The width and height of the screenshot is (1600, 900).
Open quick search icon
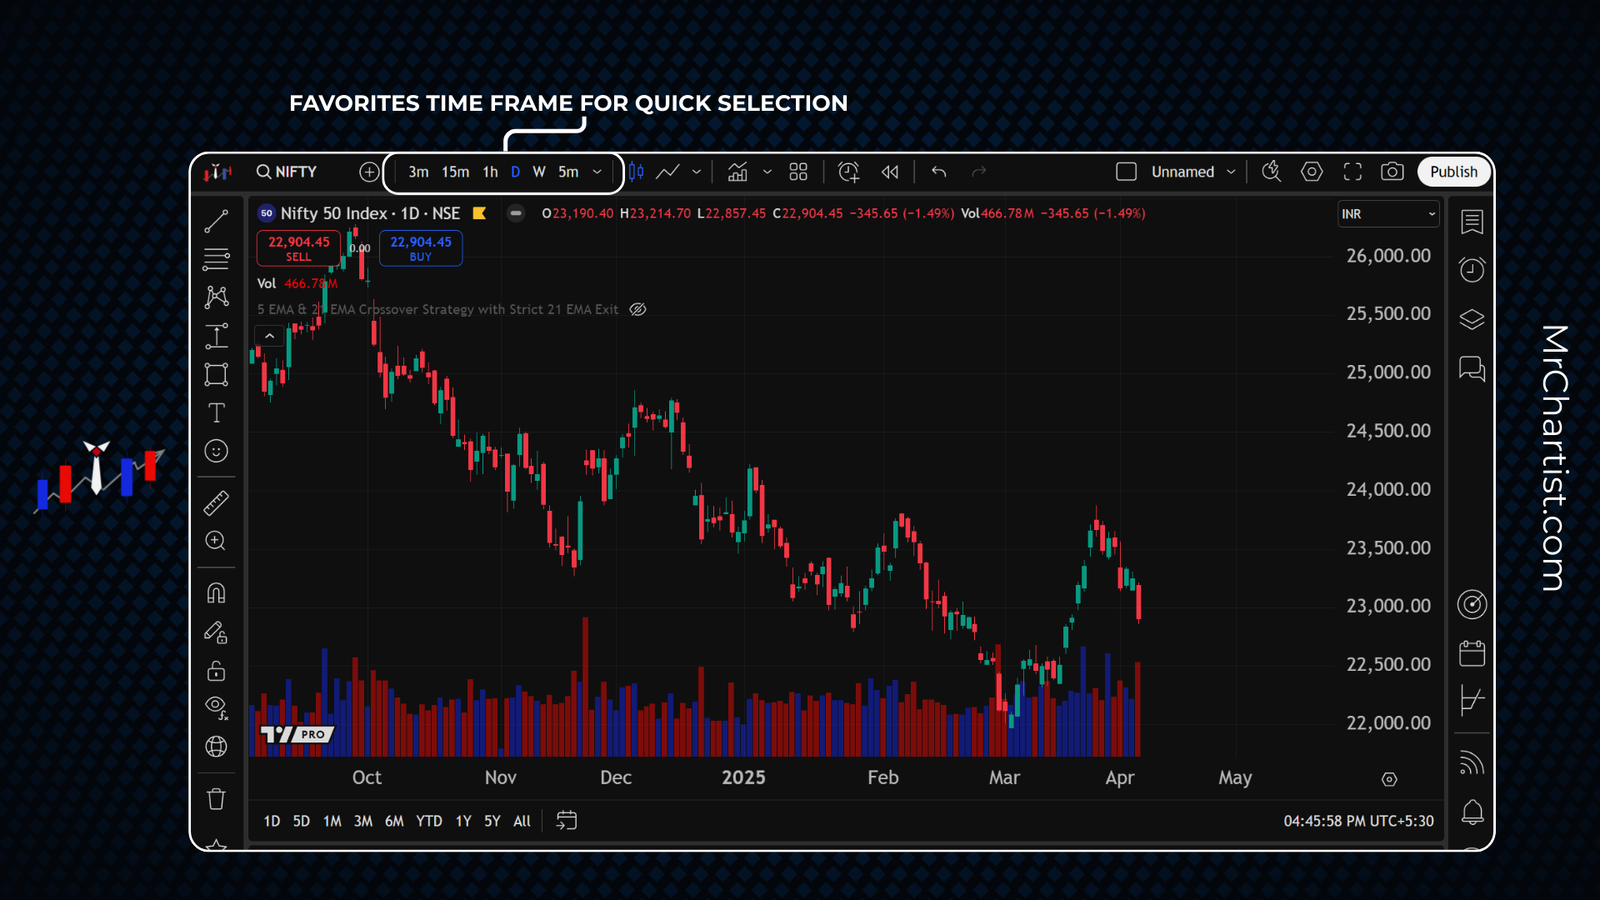tap(1271, 172)
